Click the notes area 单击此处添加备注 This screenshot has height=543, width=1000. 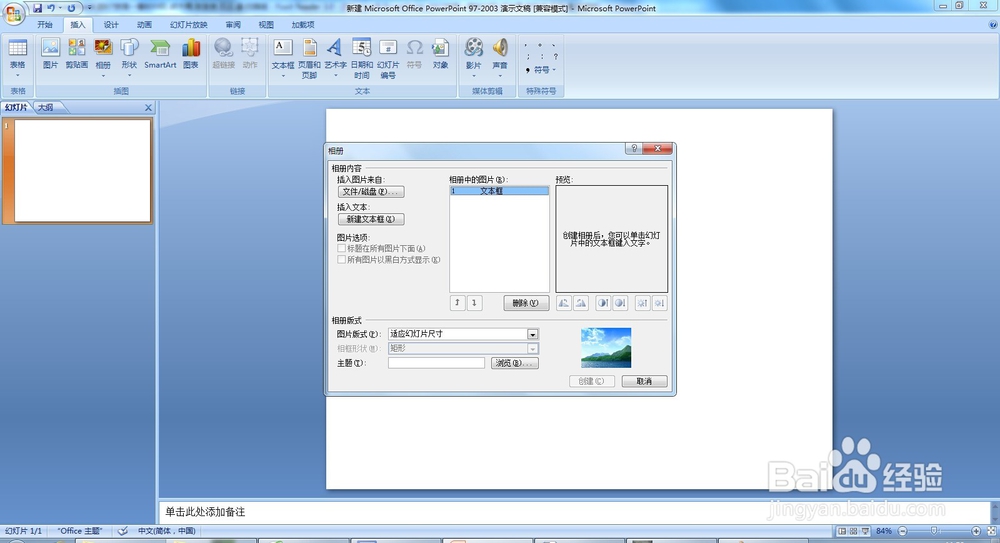tap(205, 512)
